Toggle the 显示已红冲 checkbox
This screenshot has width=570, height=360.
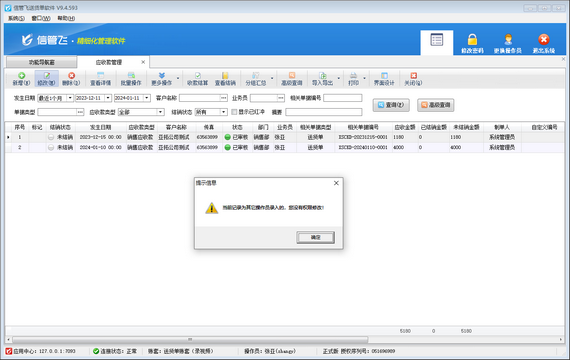point(234,112)
